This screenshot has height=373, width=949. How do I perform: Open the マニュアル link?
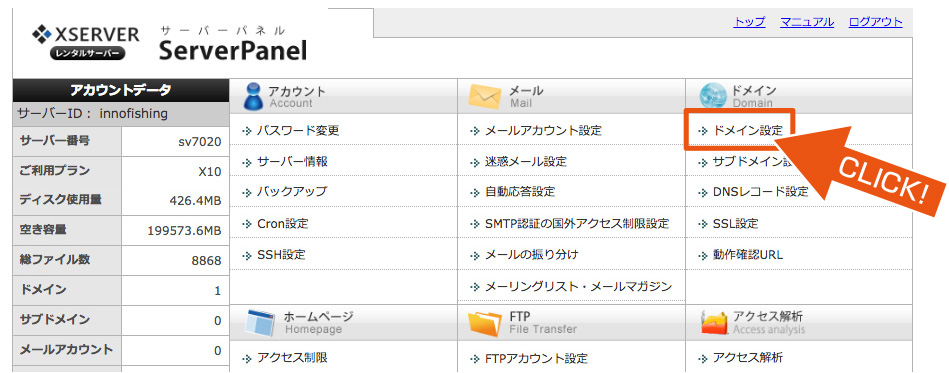coord(807,22)
